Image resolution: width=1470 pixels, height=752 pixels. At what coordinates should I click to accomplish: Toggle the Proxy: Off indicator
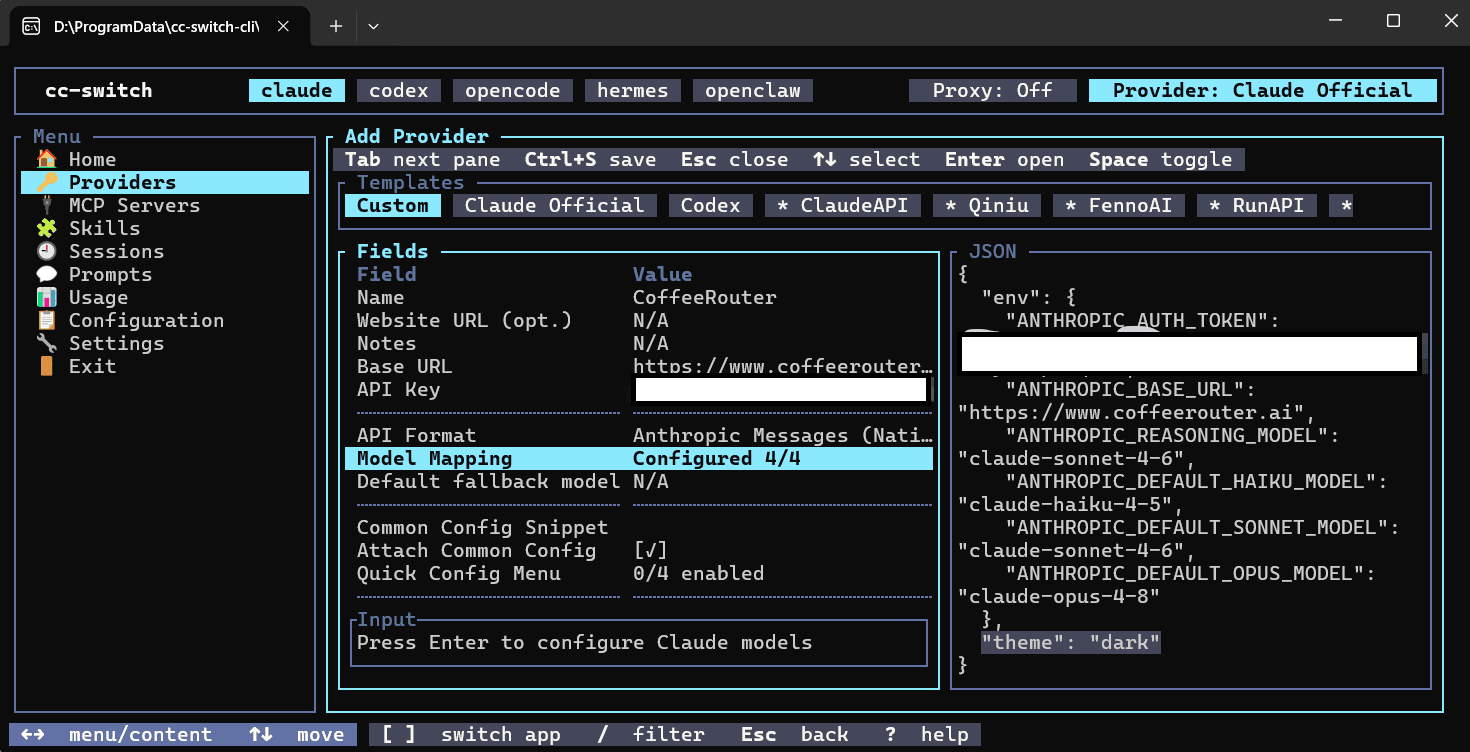(993, 90)
